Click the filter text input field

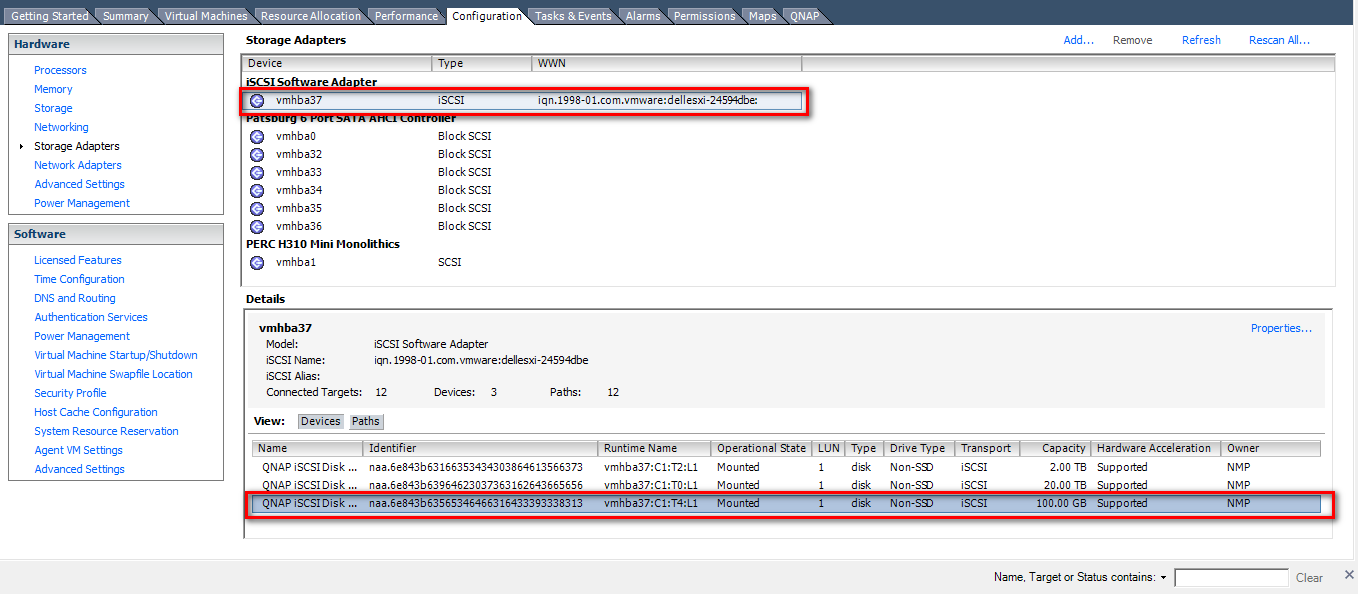1230,578
